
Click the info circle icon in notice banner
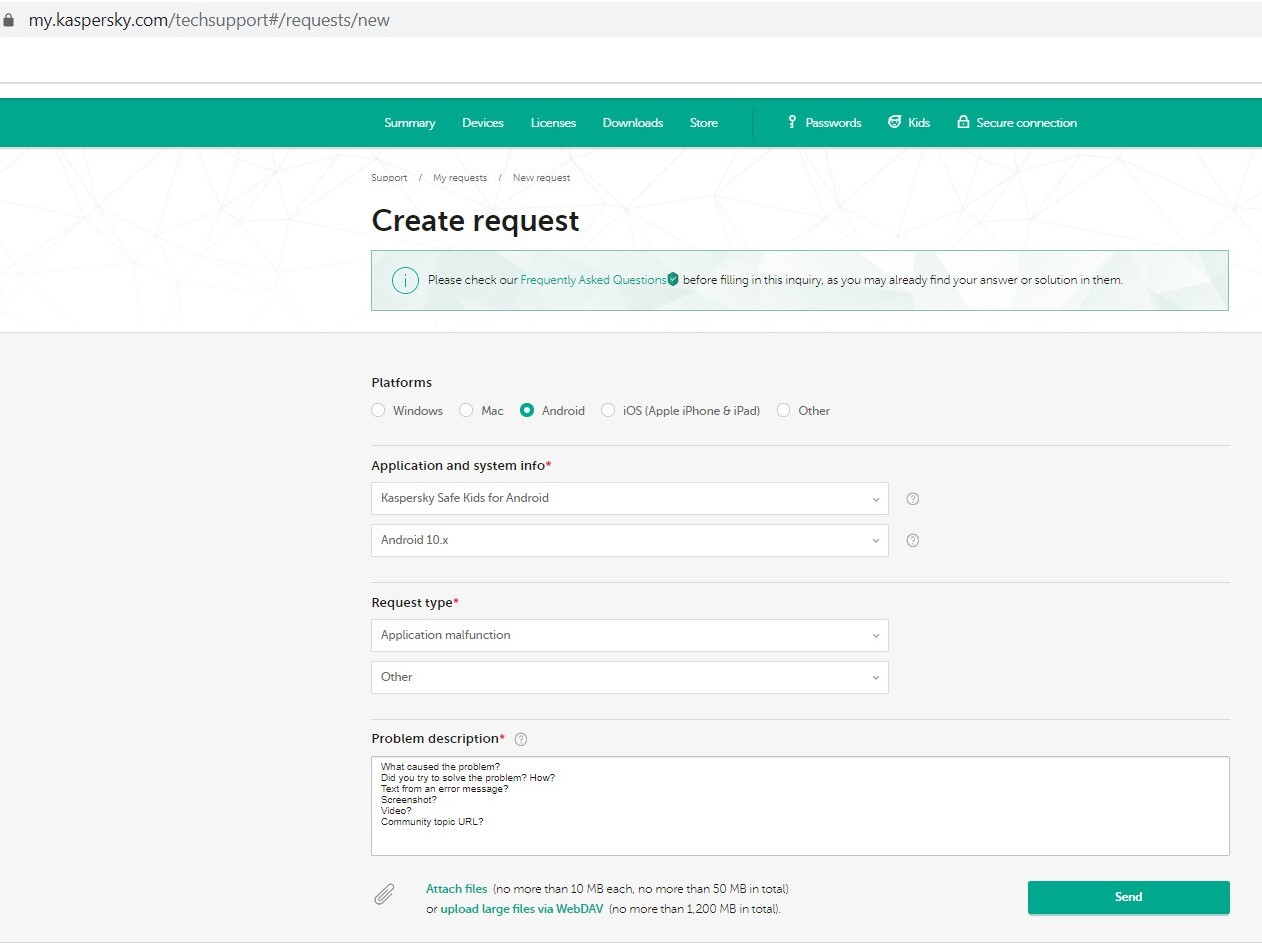point(404,280)
